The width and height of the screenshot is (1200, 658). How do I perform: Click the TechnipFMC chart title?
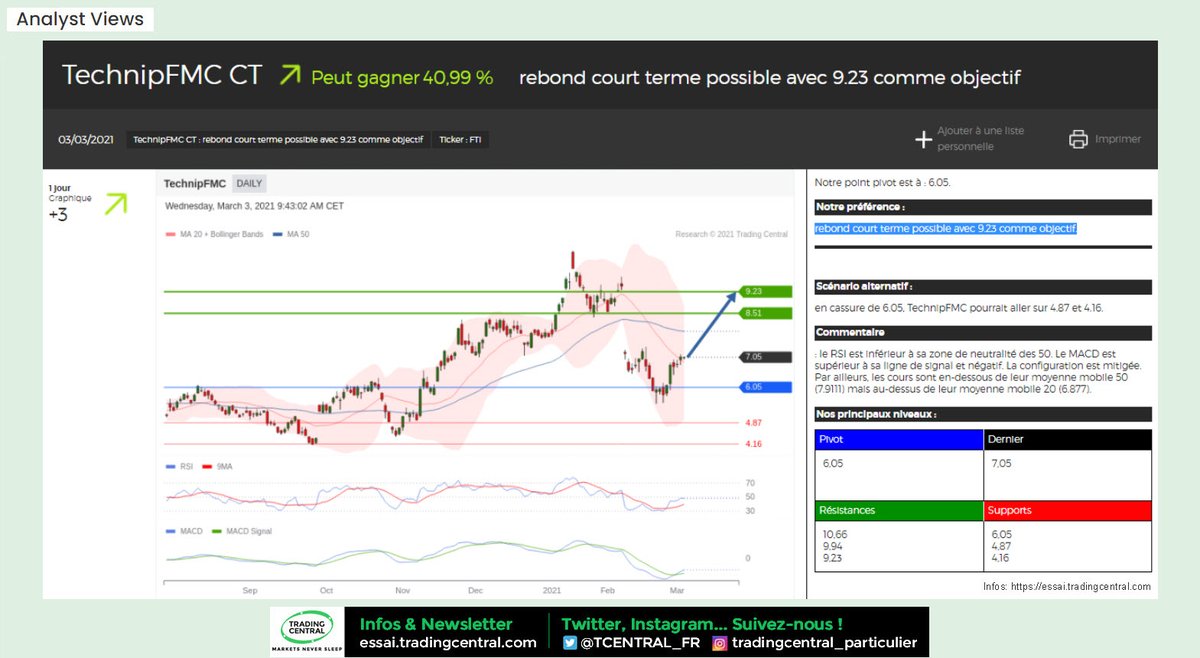tap(195, 183)
